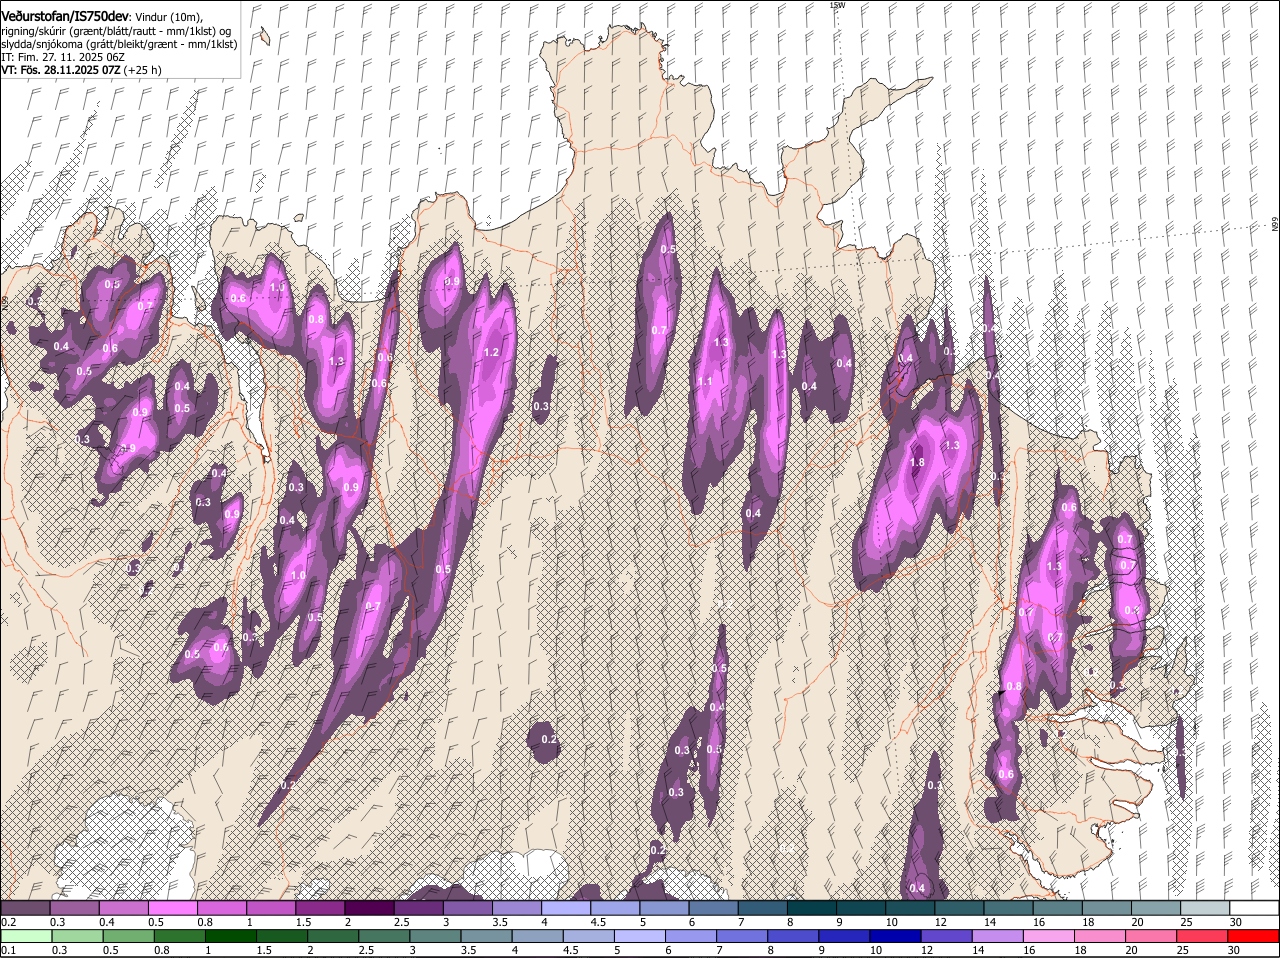Click the deep blue 10 swatch, lower legend row
The width and height of the screenshot is (1280, 958).
pos(896,936)
